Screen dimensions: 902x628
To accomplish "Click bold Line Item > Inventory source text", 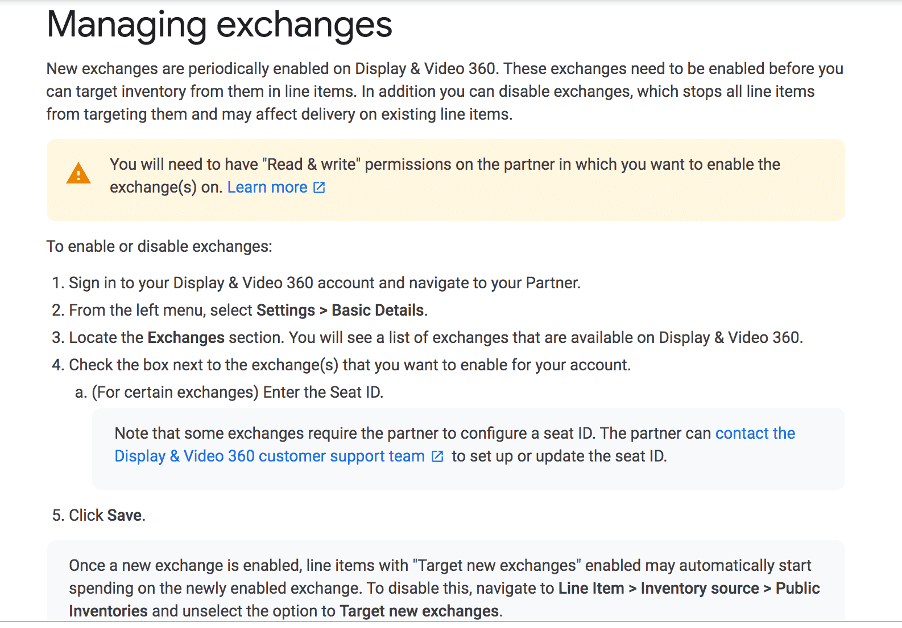I will coord(659,588).
